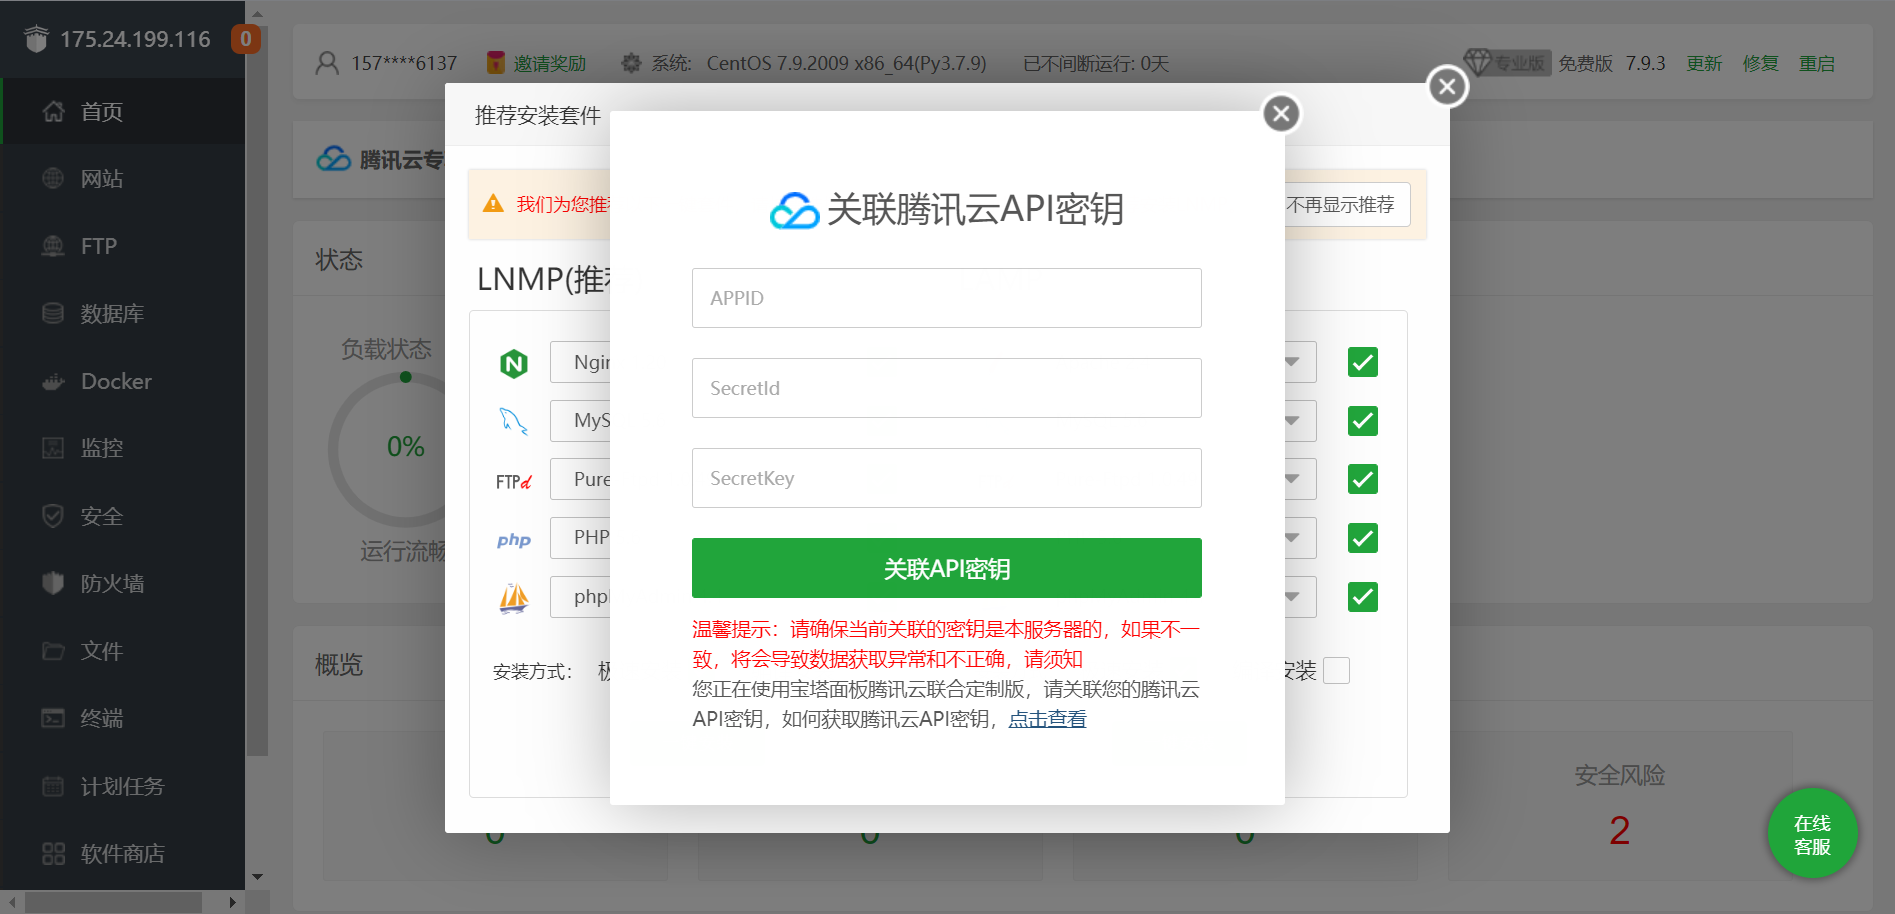Click the 更新 link in top bar

(x=1704, y=63)
